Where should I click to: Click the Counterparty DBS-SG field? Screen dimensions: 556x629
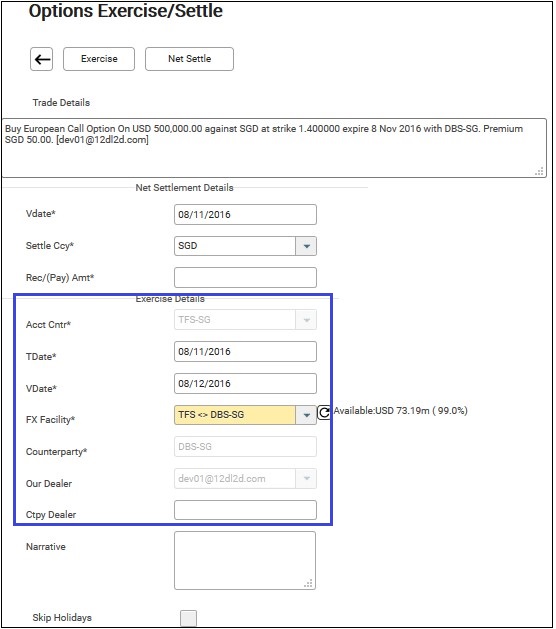(x=246, y=447)
